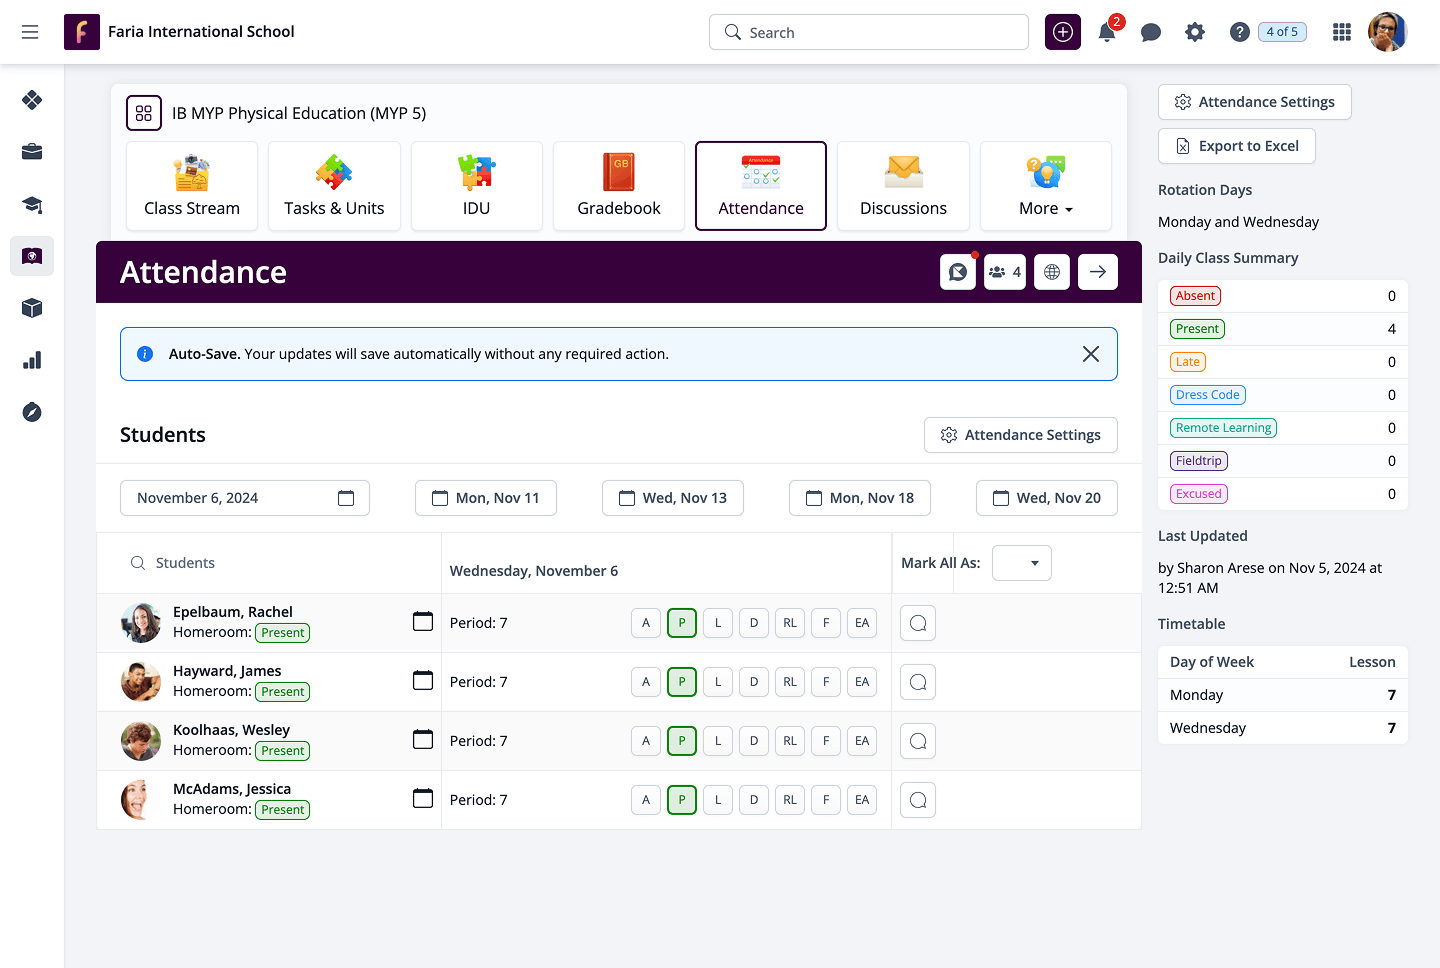Viewport: 1440px width, 968px height.
Task: Open the settings gear in header
Action: pyautogui.click(x=1195, y=32)
